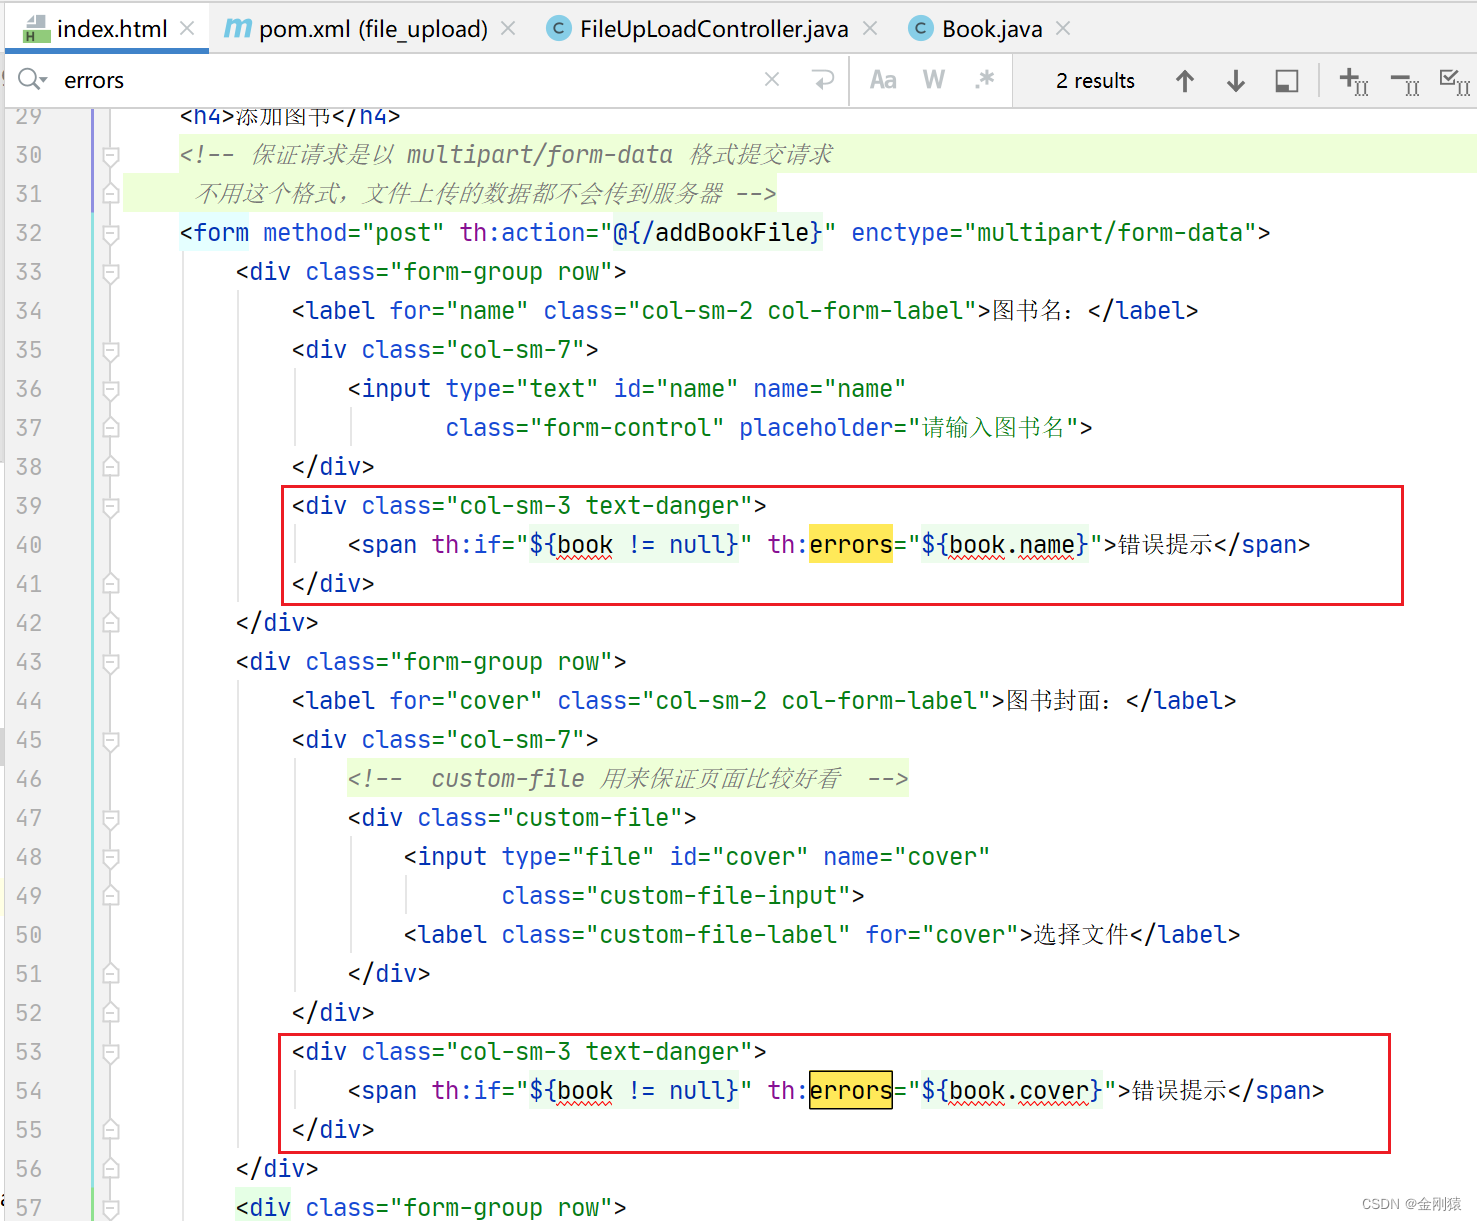The height and width of the screenshot is (1221, 1477).
Task: Collapse the div at line 33
Action: coord(111,272)
